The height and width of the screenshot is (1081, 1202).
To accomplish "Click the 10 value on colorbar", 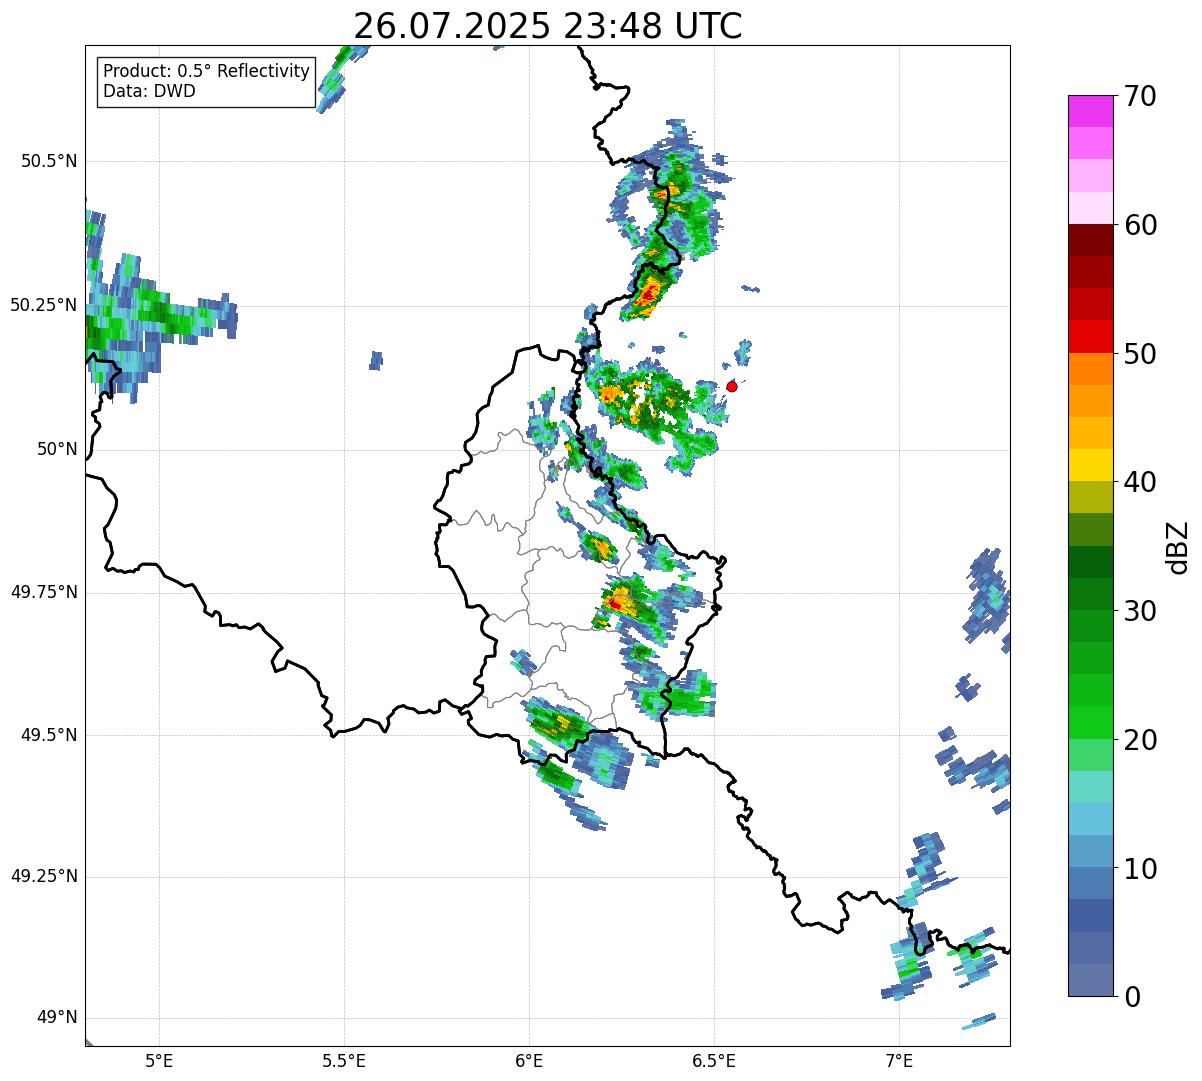I will pos(1141,868).
